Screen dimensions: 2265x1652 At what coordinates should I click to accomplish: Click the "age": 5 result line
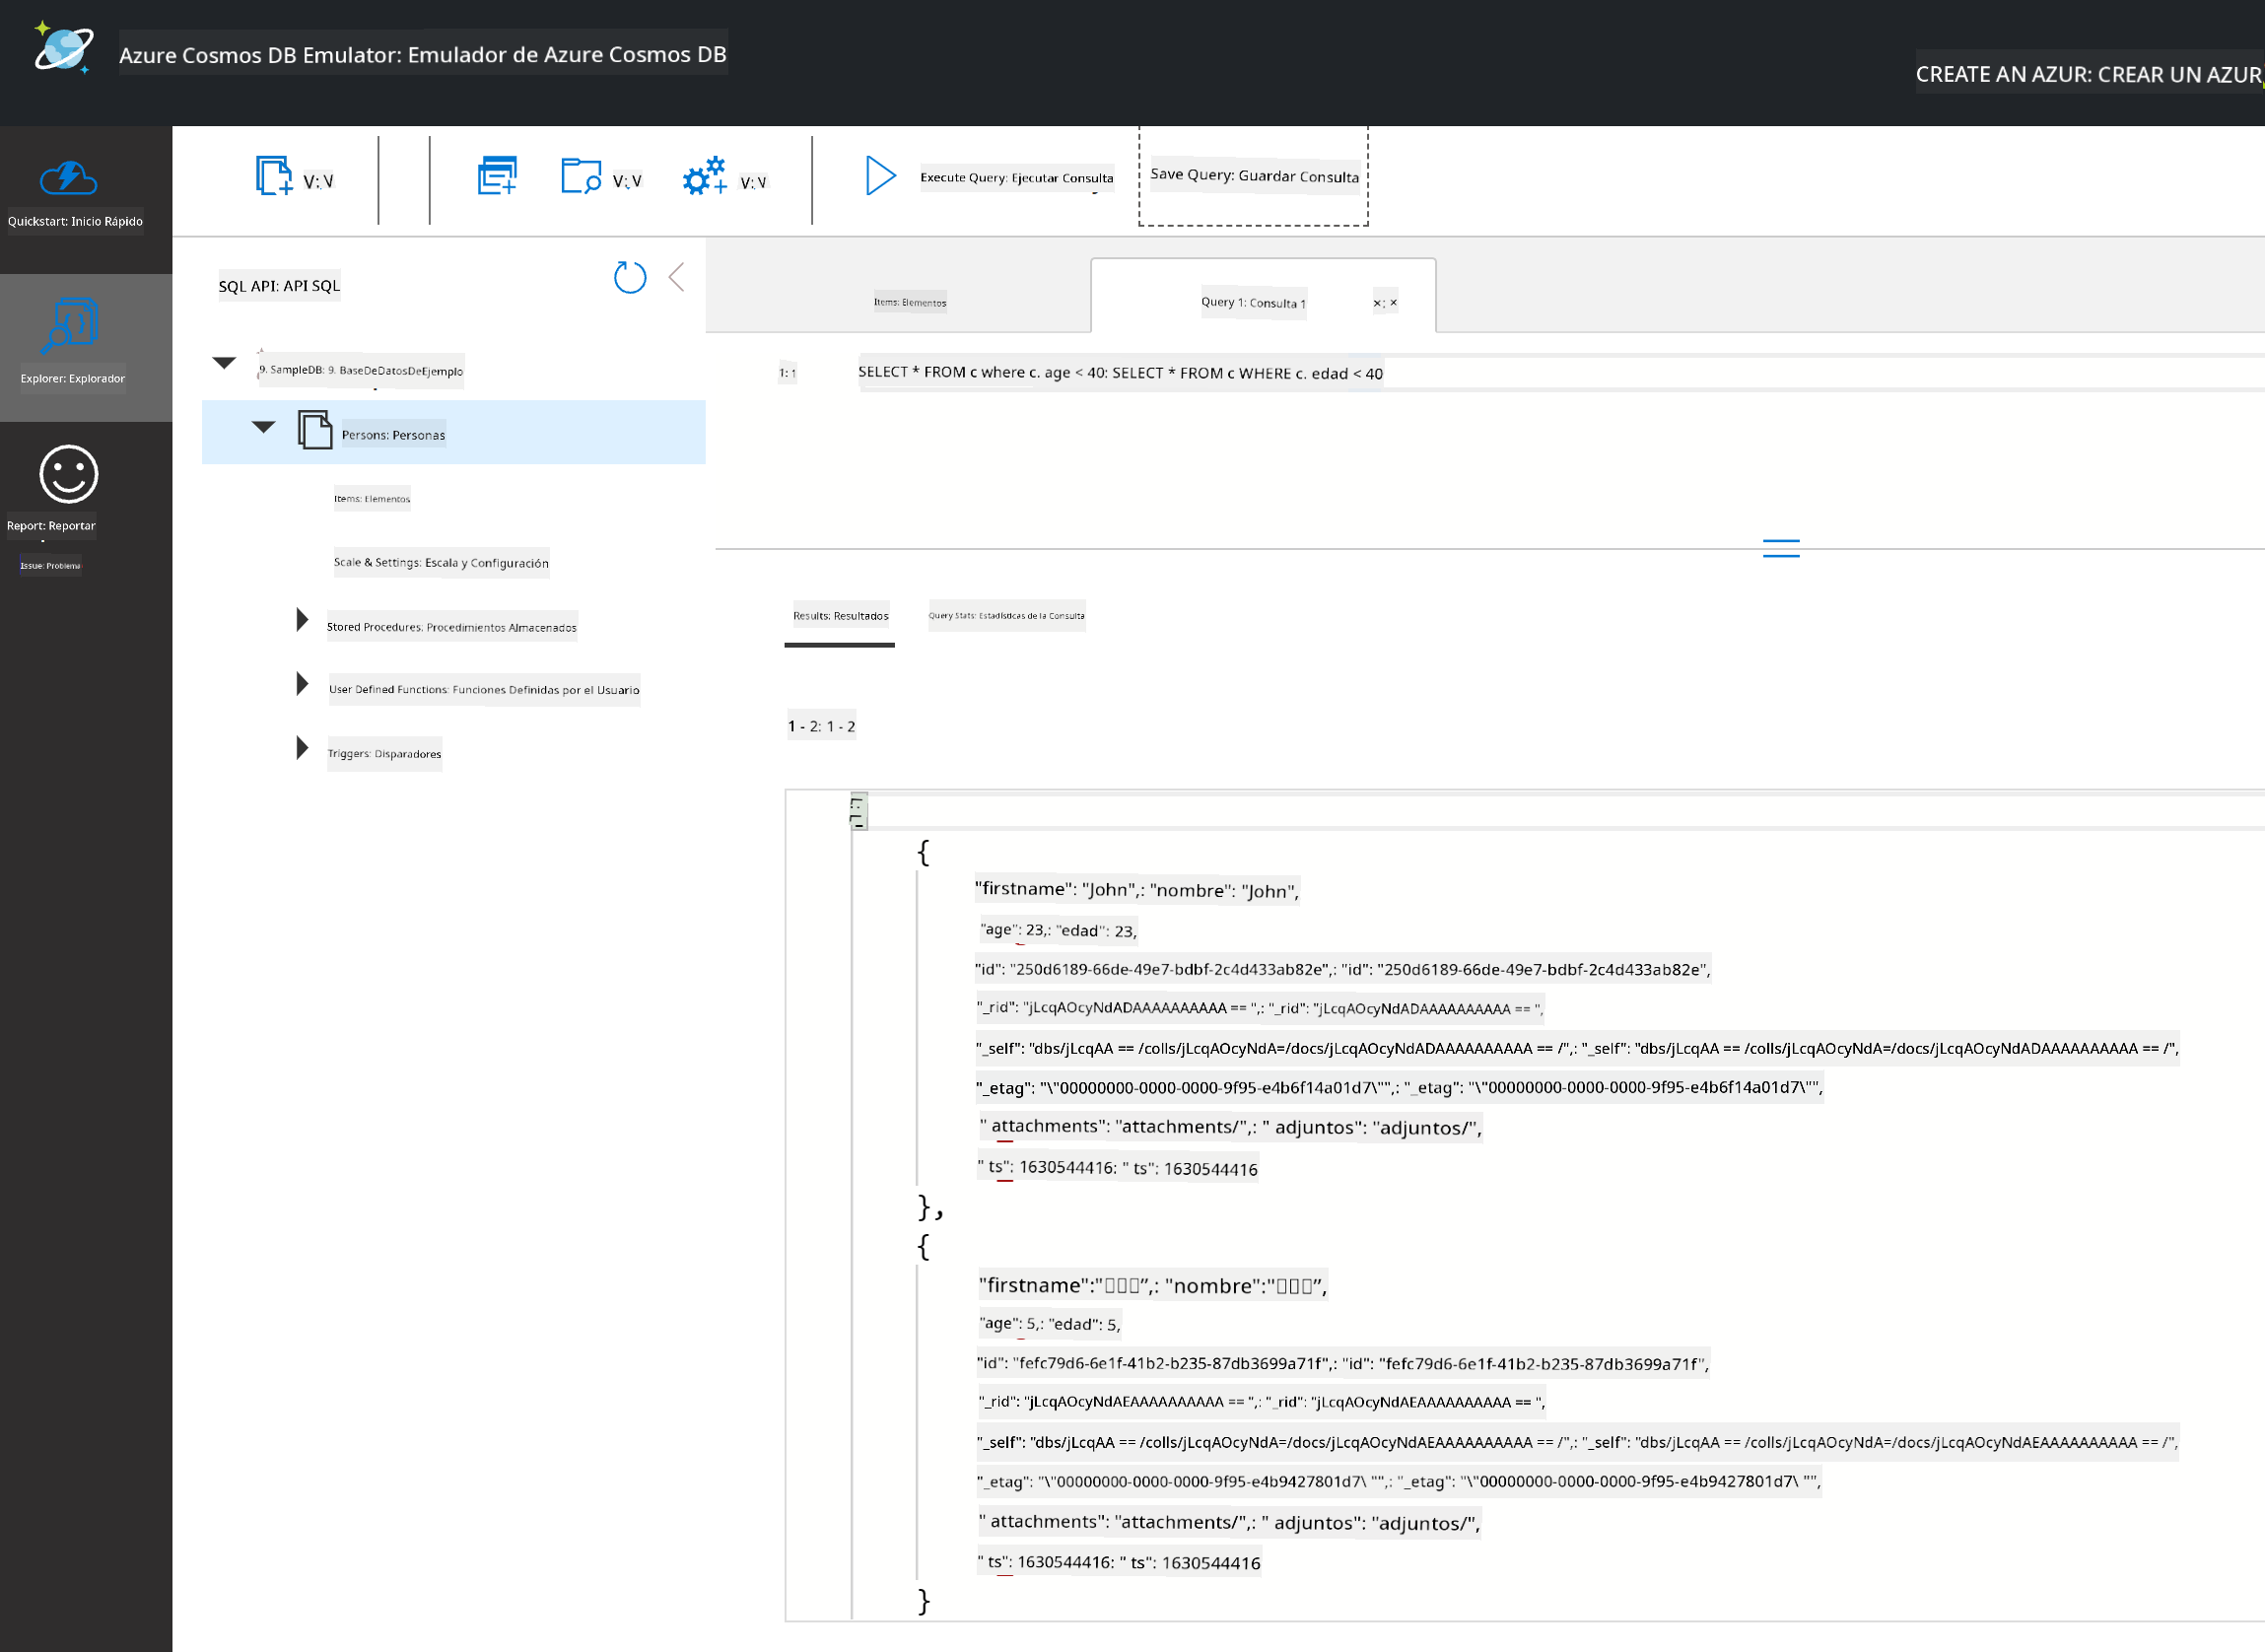1050,1324
